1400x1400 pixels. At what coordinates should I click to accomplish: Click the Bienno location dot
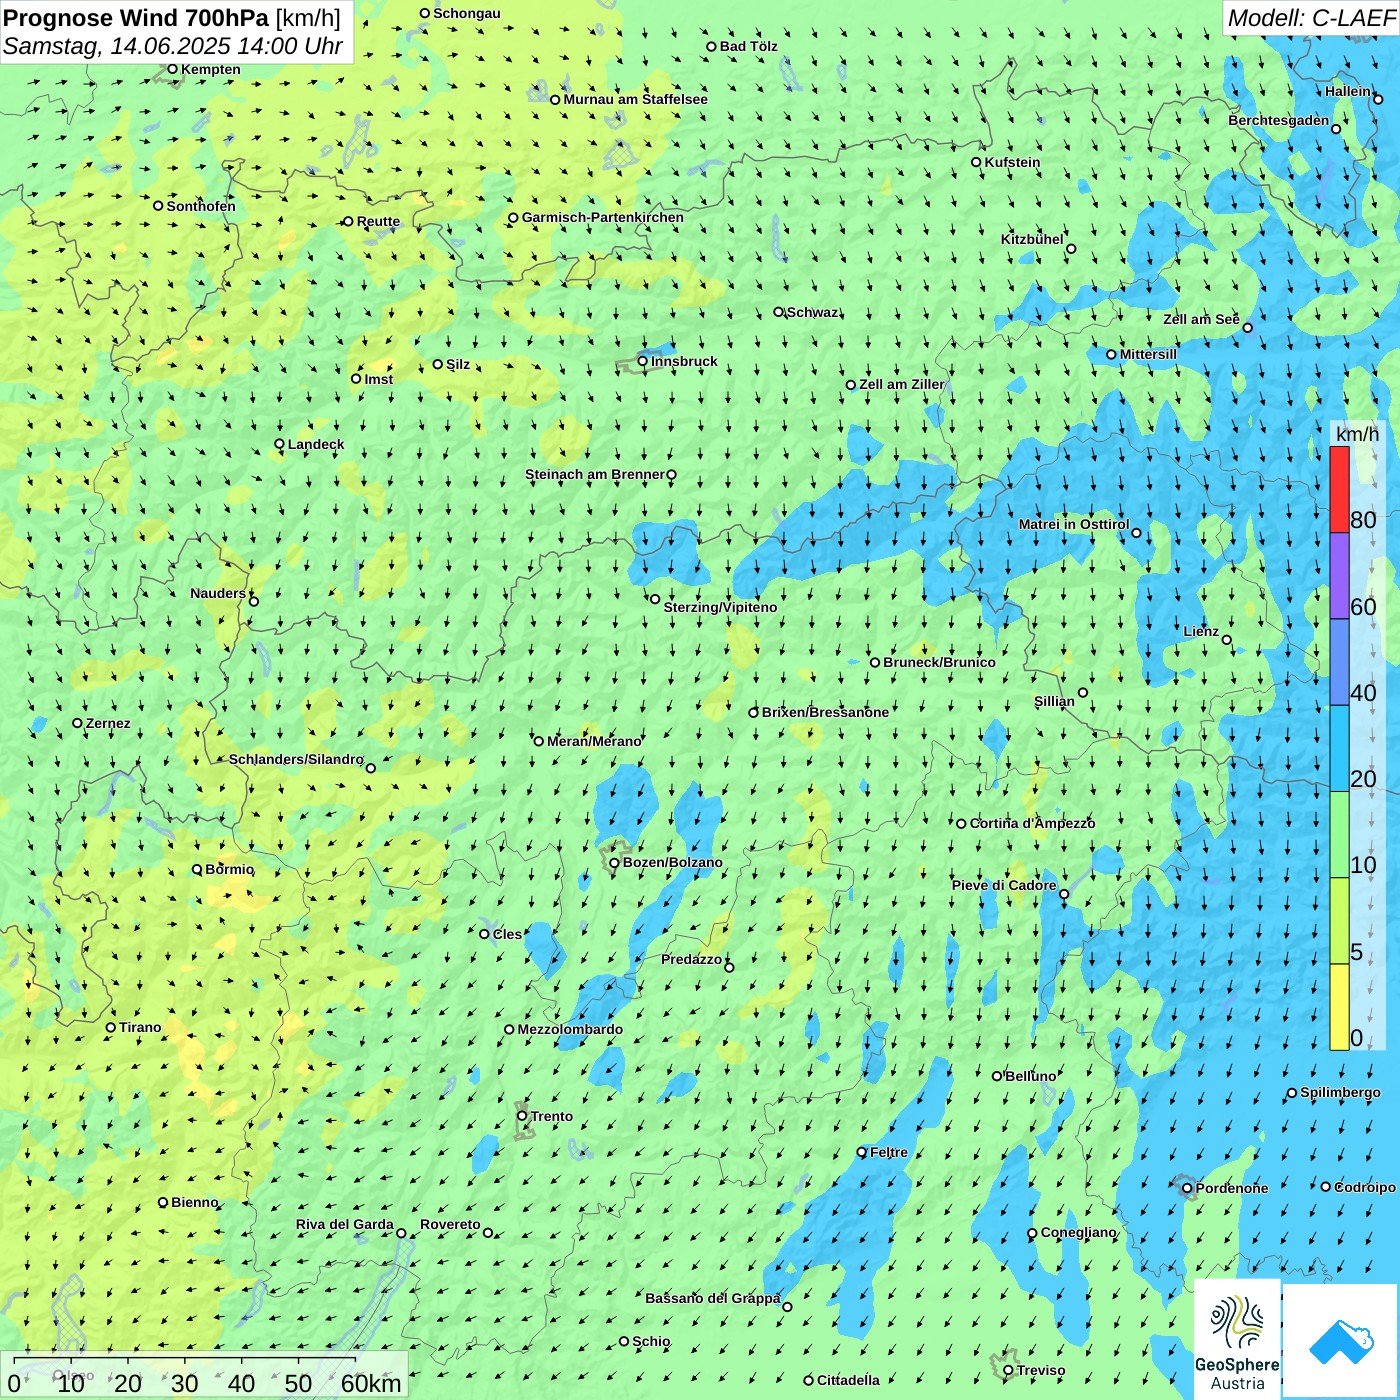163,1202
